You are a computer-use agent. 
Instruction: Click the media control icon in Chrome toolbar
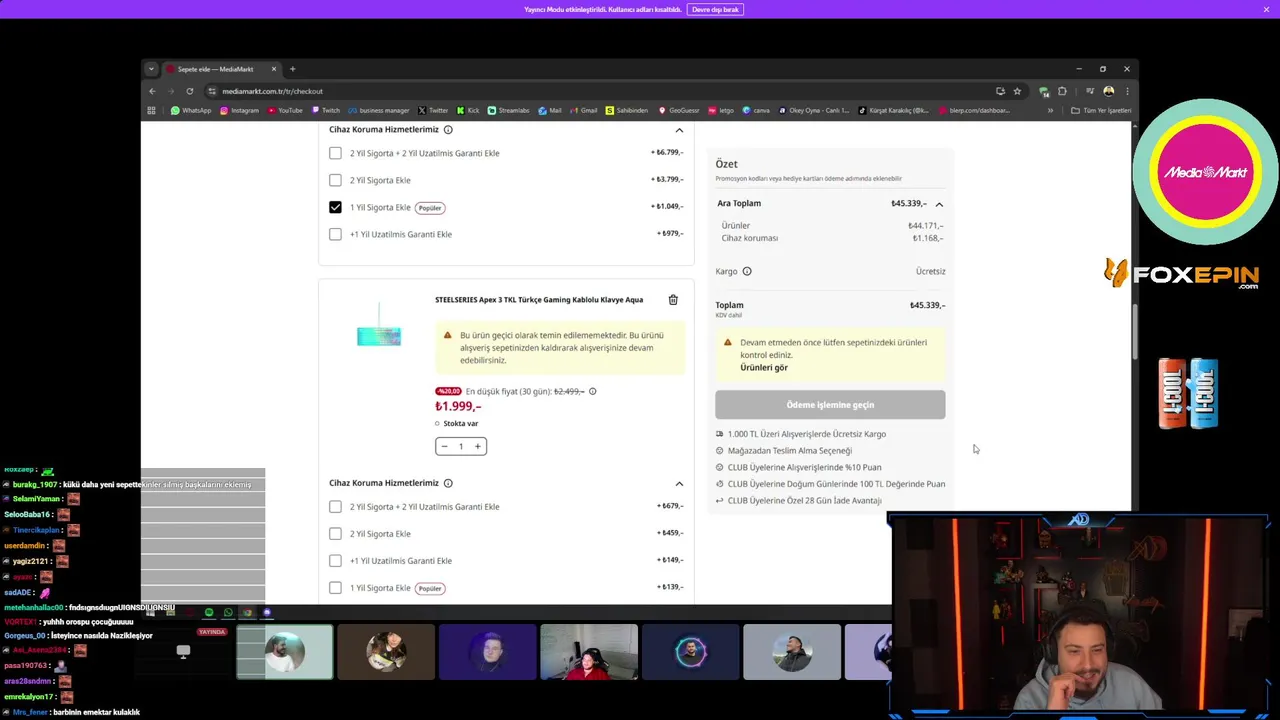point(1088,91)
